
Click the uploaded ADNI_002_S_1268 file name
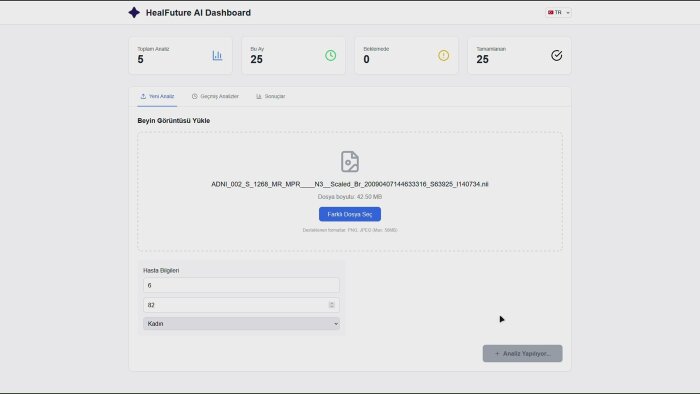(x=350, y=184)
